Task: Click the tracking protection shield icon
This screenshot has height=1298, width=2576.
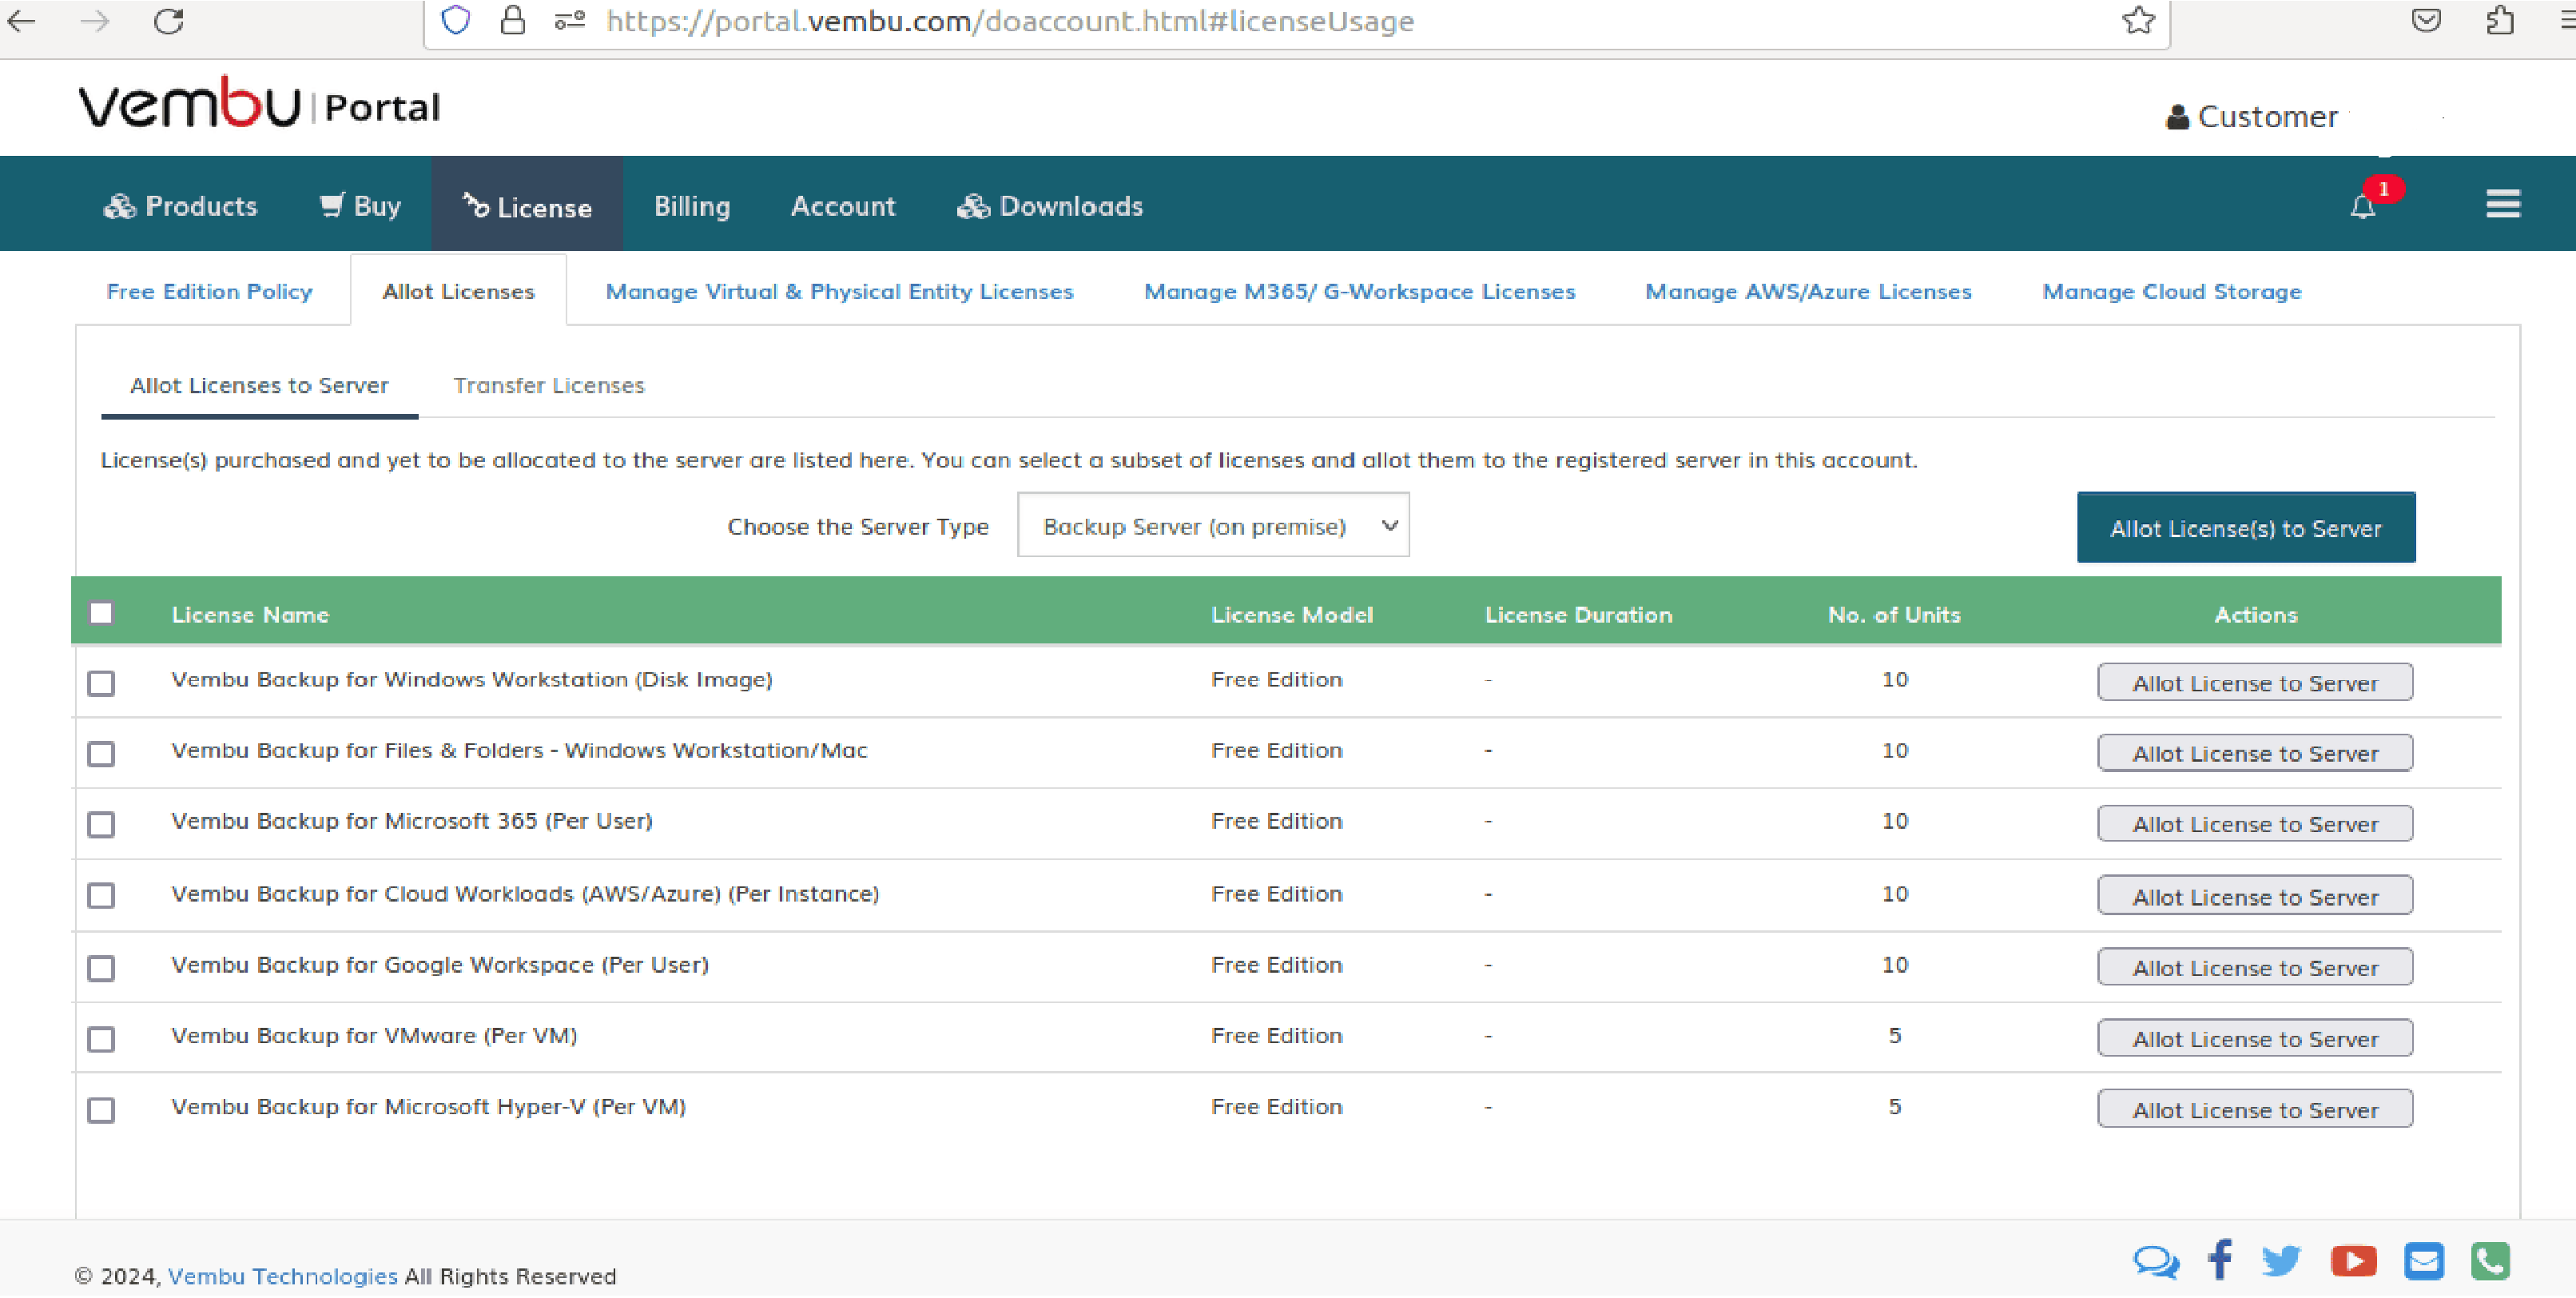Action: point(455,20)
